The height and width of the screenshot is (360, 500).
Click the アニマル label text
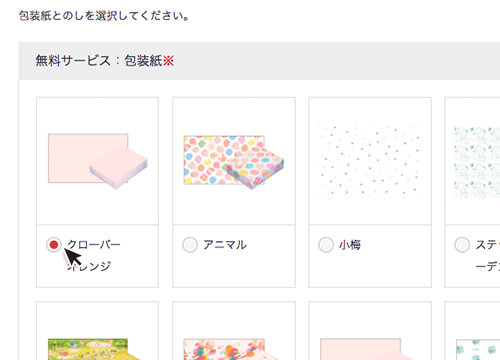225,245
